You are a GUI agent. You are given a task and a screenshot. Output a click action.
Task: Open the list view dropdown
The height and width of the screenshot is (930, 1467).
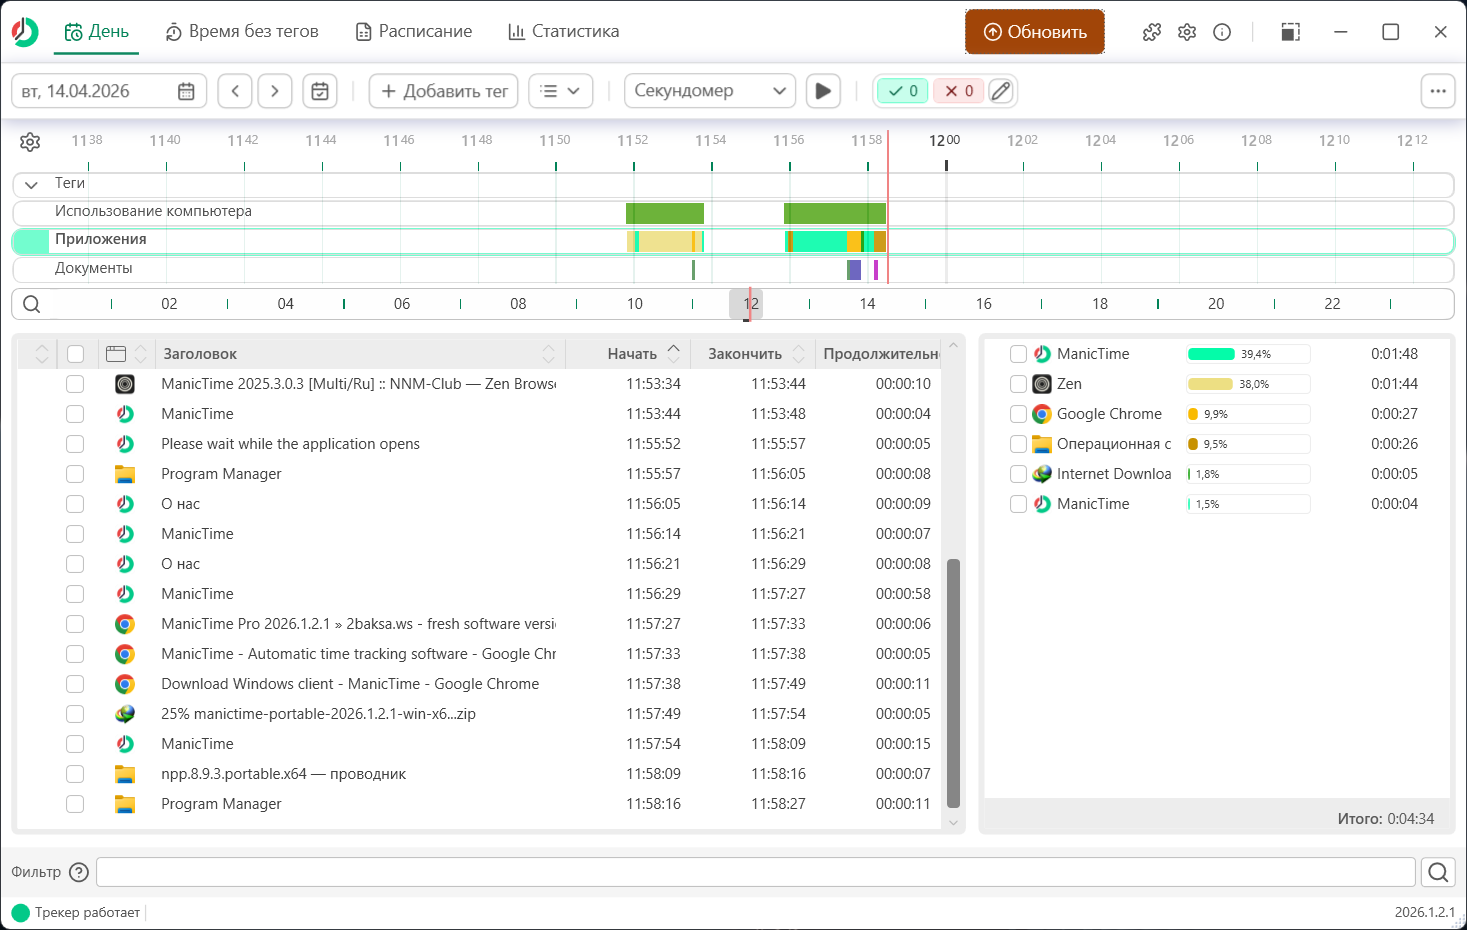560,91
